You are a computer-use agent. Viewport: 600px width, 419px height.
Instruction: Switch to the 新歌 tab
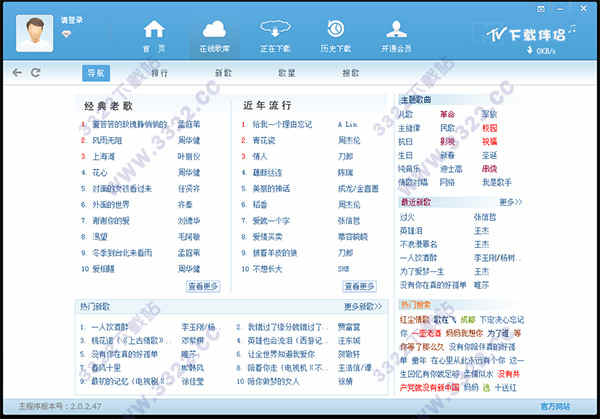pyautogui.click(x=223, y=73)
